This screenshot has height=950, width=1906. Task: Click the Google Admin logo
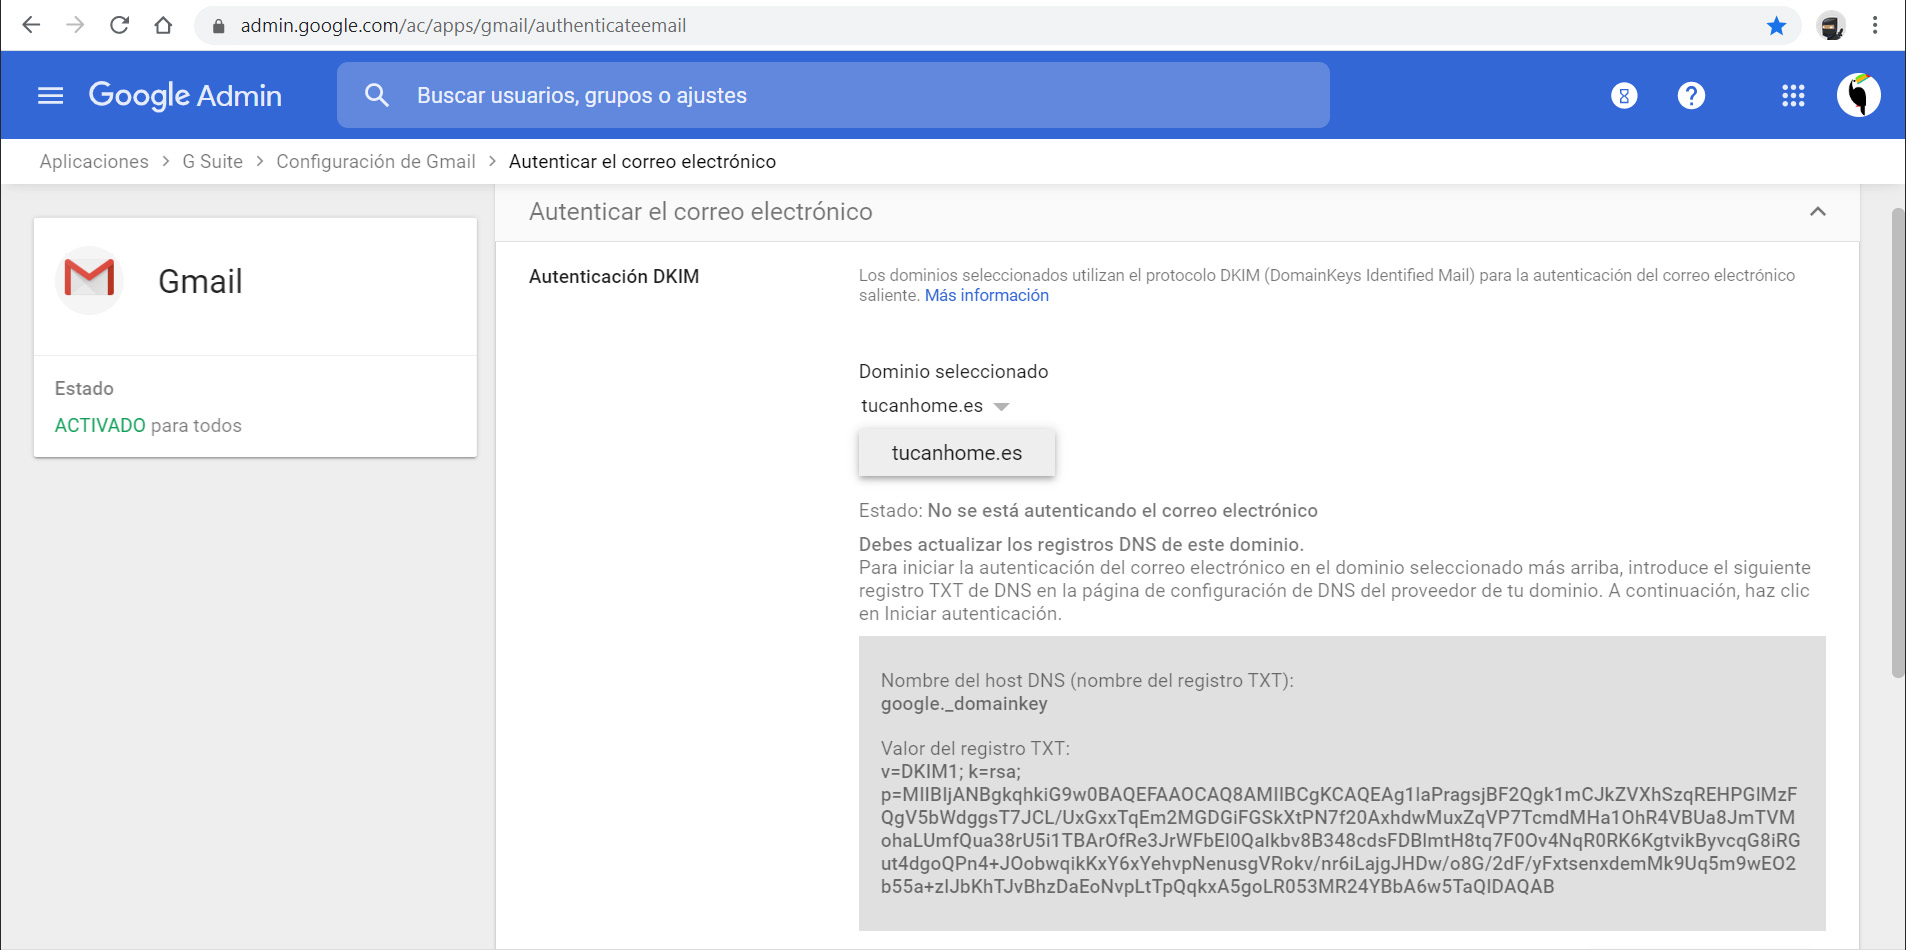click(185, 95)
